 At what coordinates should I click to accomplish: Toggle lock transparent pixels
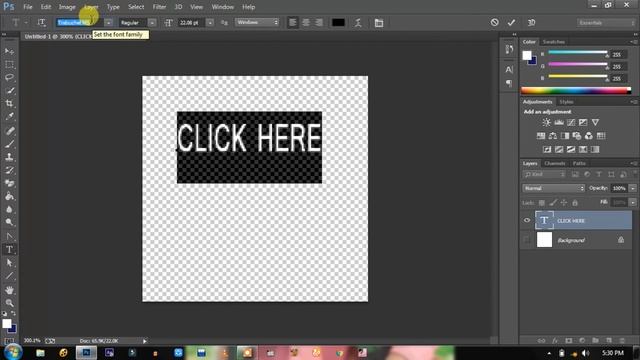[x=542, y=202]
